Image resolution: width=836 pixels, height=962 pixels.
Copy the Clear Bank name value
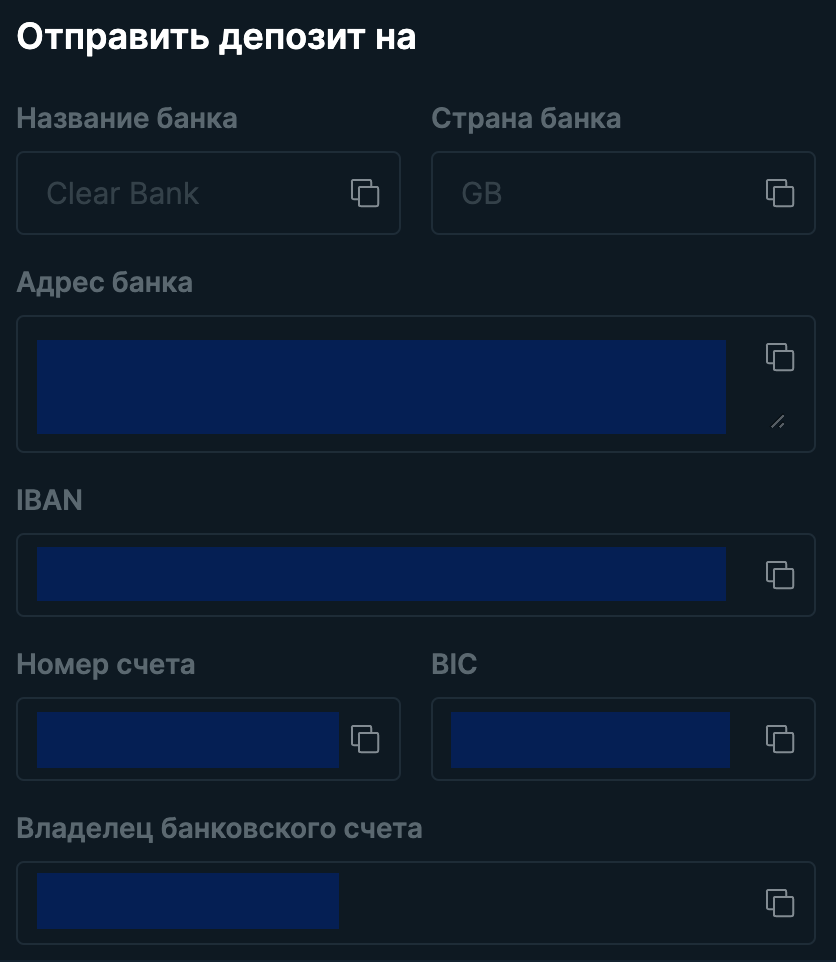coord(365,193)
